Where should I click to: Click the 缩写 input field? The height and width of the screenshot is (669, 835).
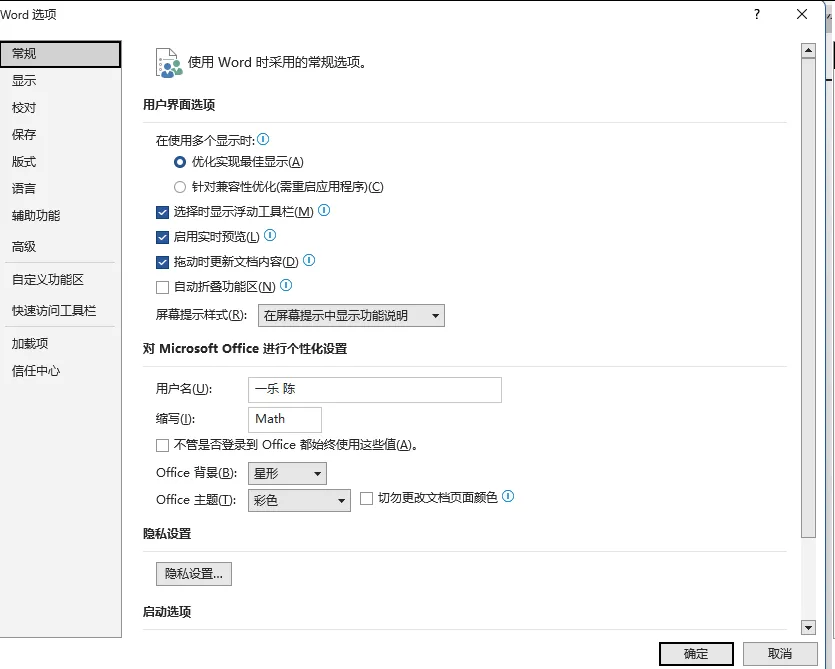(285, 420)
